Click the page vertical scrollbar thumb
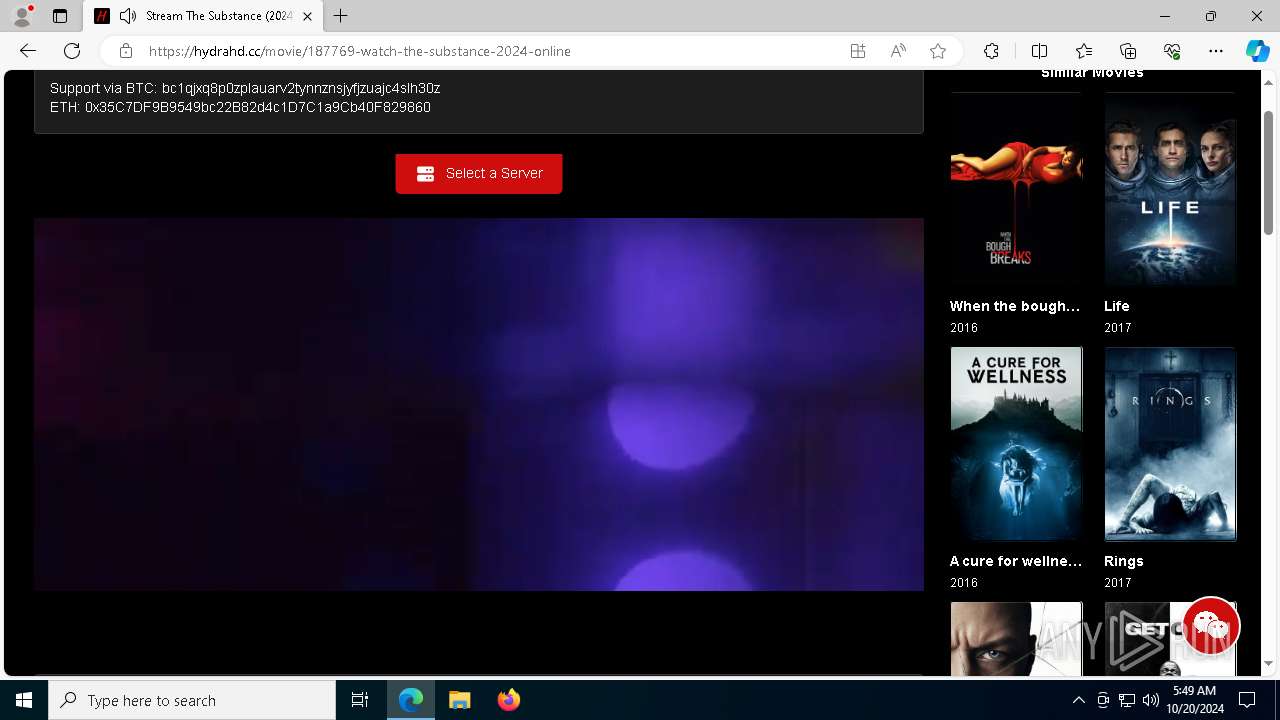 point(1268,172)
